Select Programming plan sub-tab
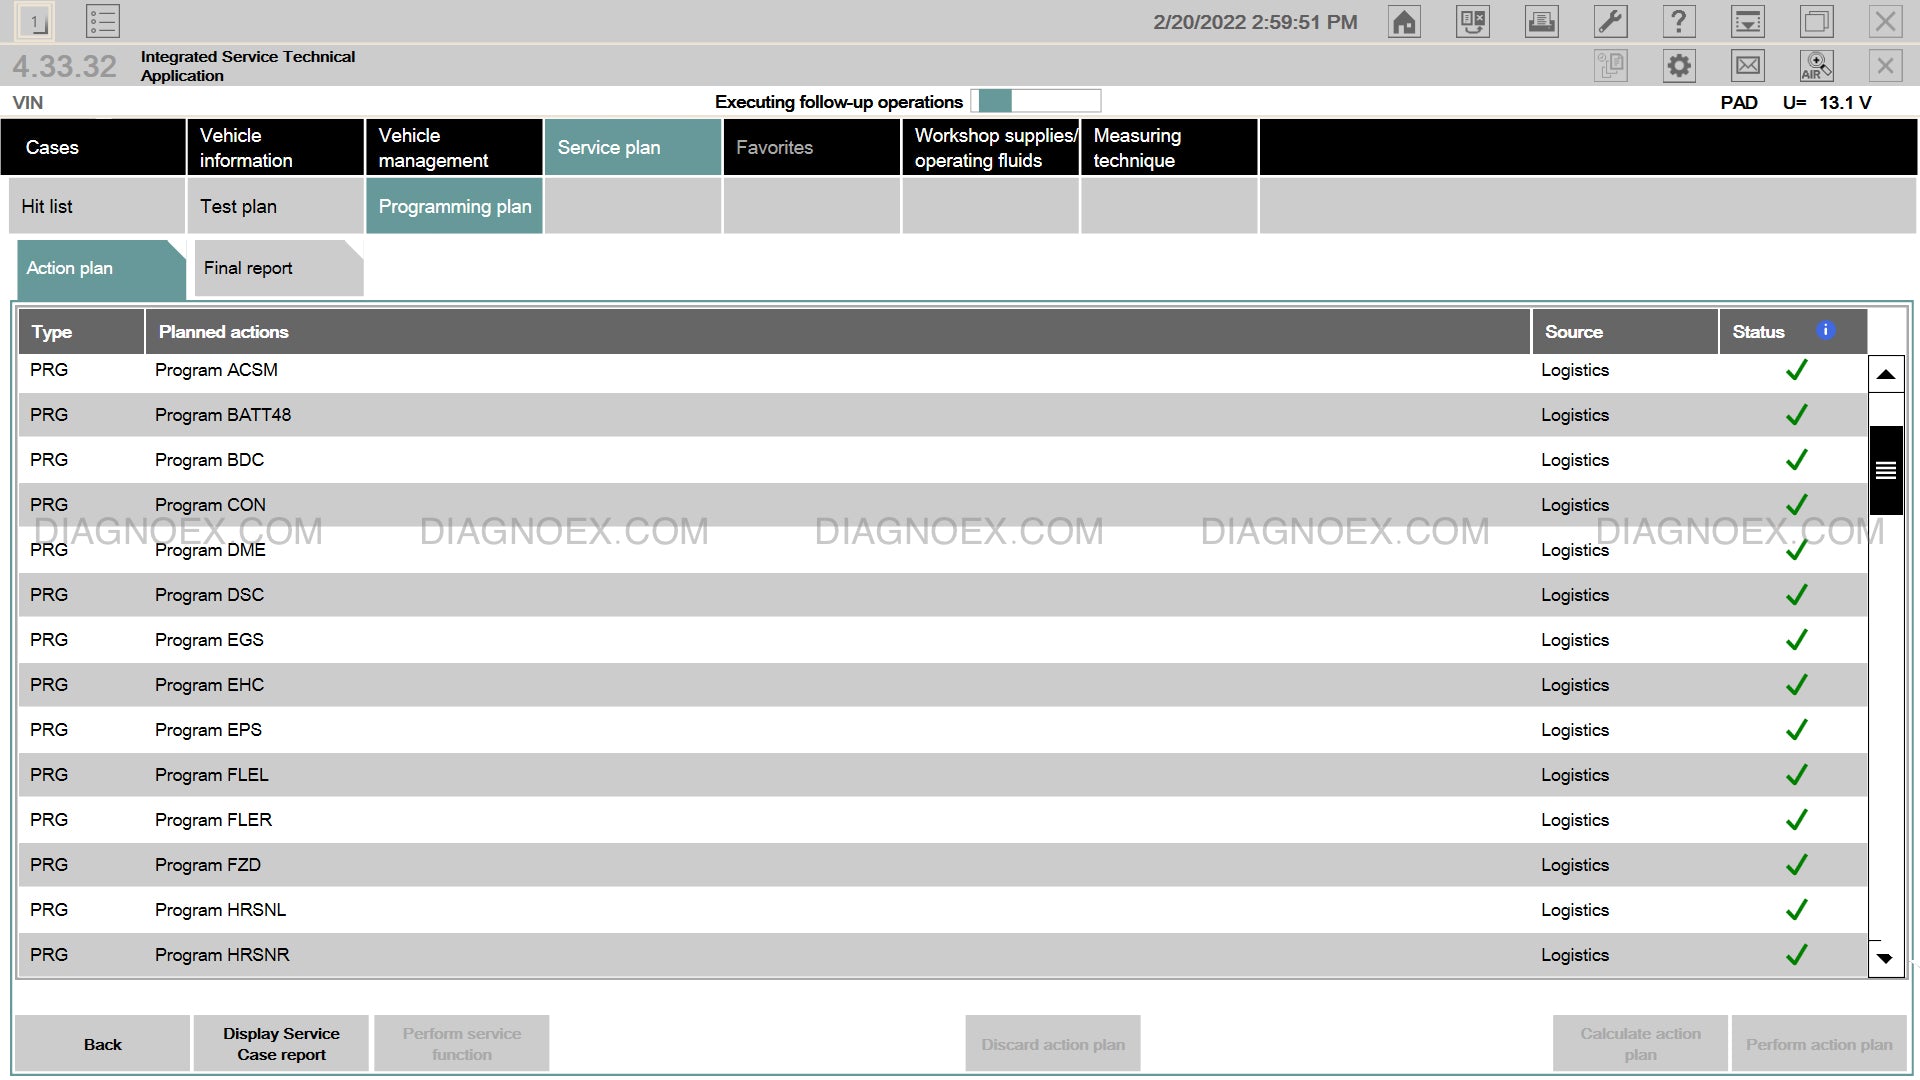 [x=454, y=206]
